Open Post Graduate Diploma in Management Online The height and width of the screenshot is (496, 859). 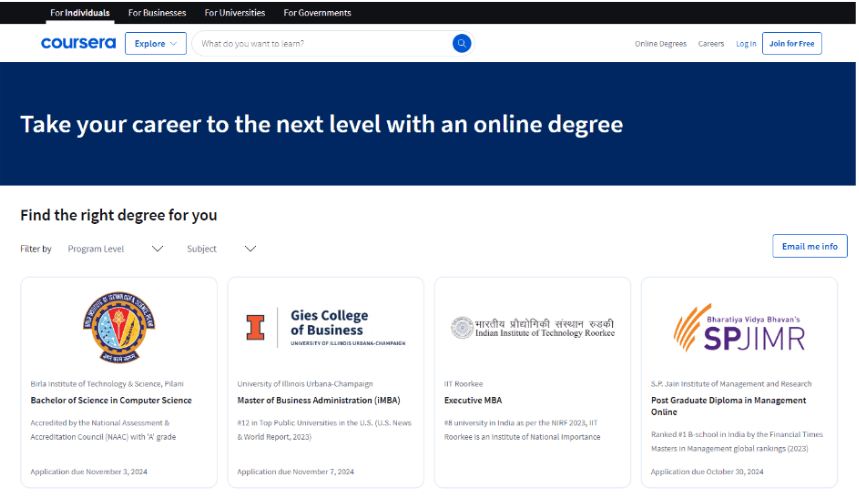tap(729, 406)
